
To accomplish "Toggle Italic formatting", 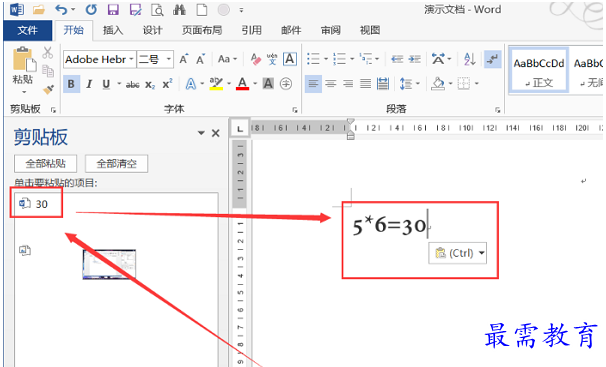I will click(89, 84).
